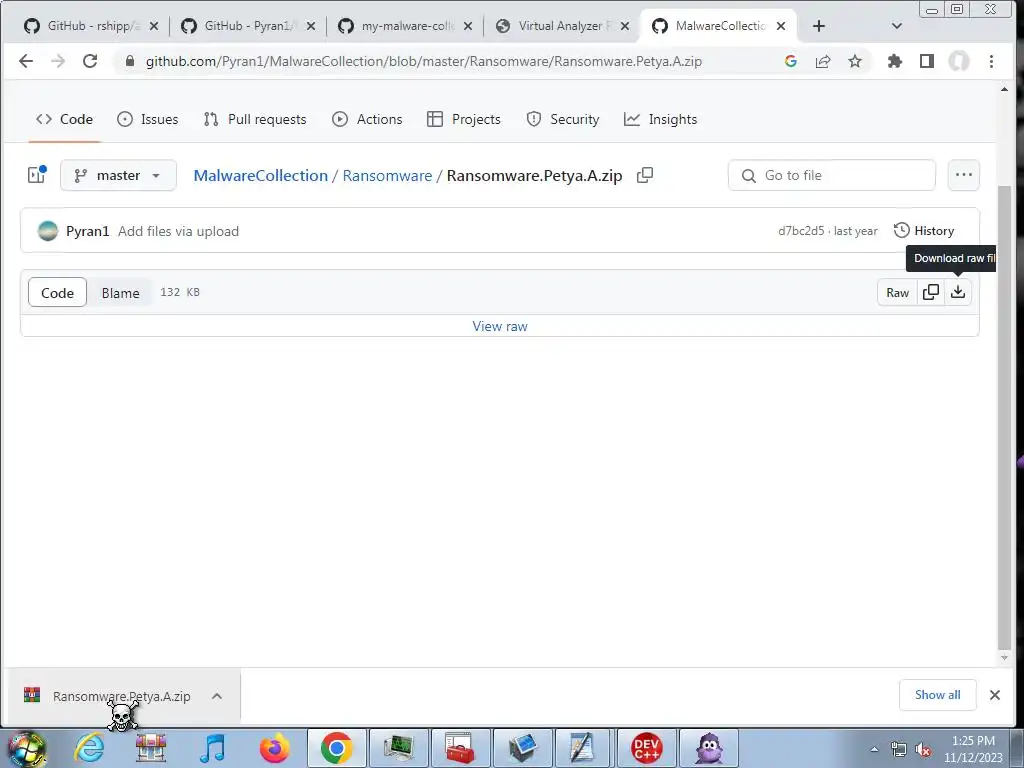Open a new browser tab
The width and height of the screenshot is (1024, 768).
click(x=819, y=26)
